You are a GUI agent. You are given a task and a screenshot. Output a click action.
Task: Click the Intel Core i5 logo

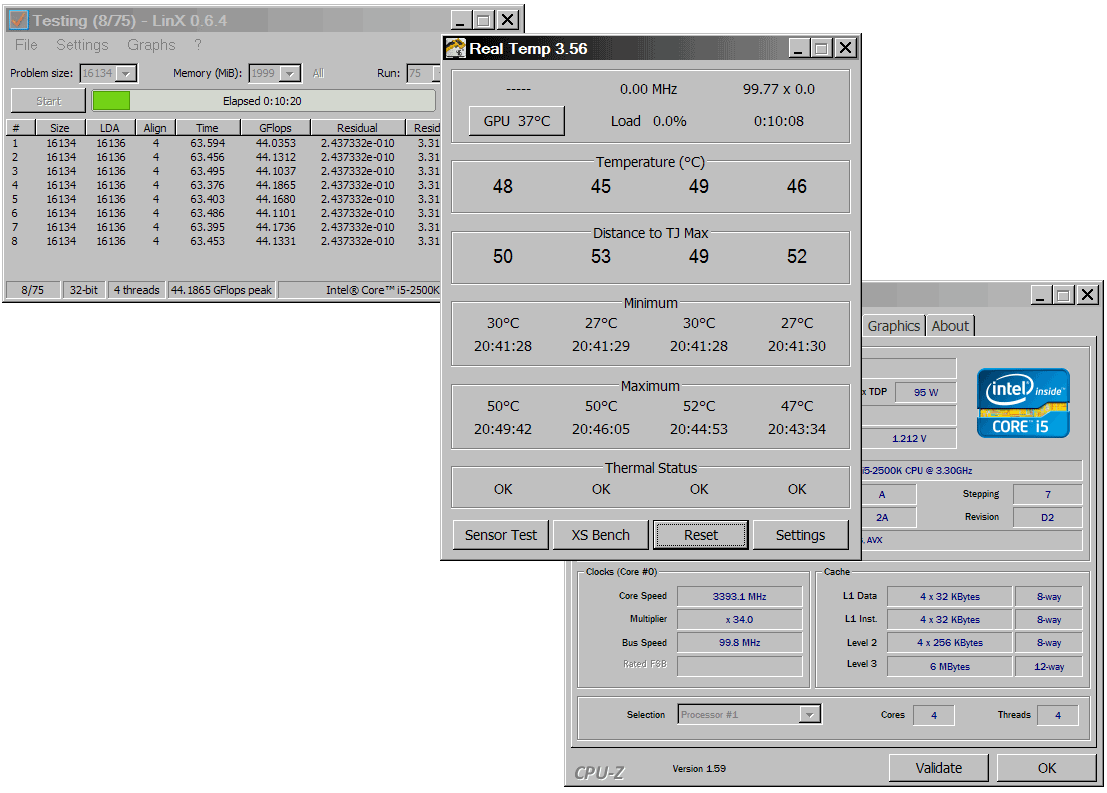(x=1023, y=403)
